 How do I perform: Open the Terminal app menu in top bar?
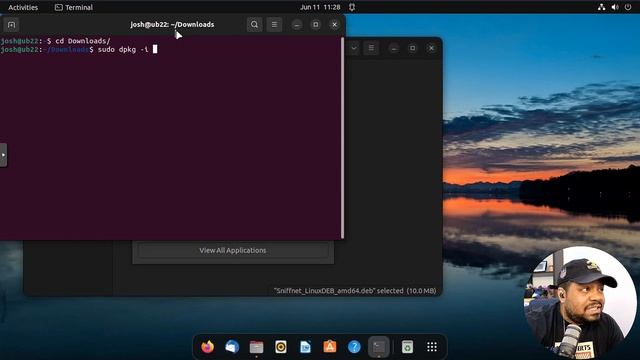74,7
